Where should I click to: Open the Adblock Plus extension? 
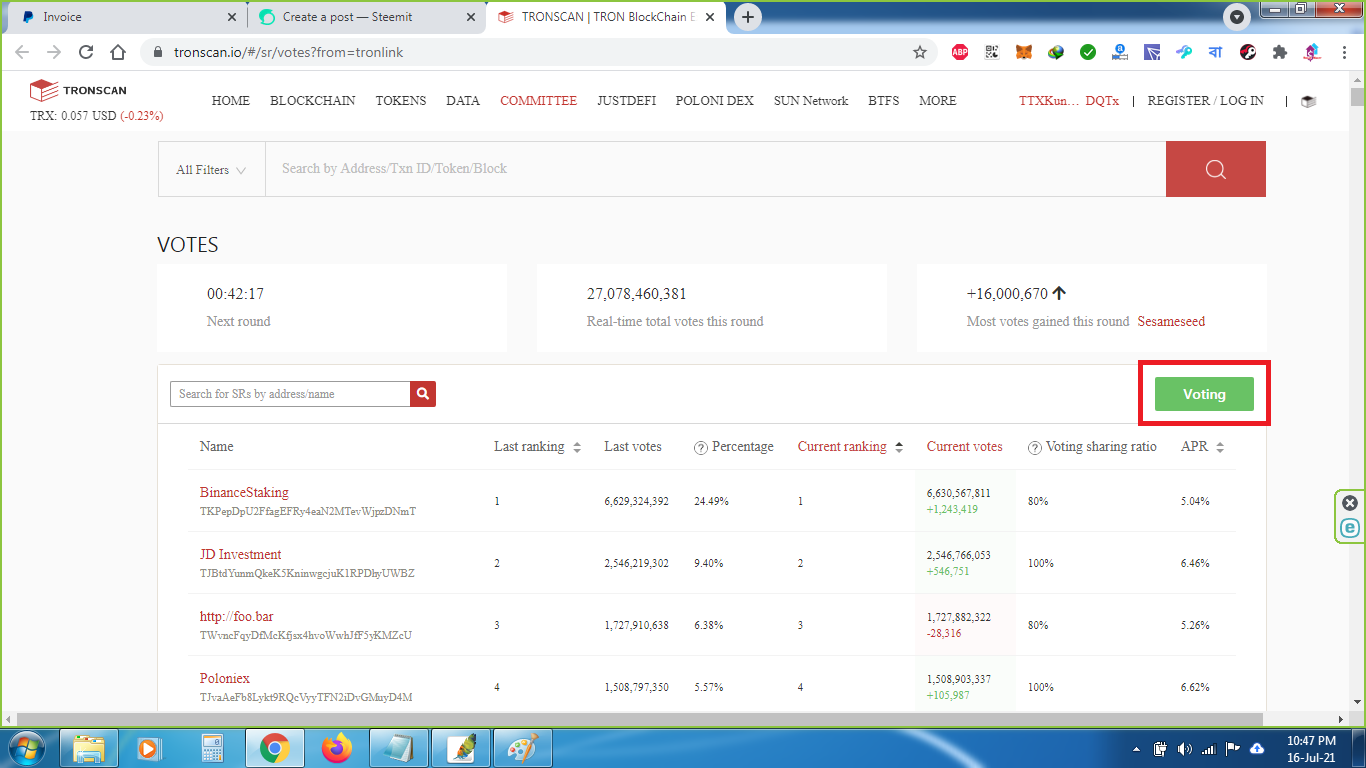(960, 52)
